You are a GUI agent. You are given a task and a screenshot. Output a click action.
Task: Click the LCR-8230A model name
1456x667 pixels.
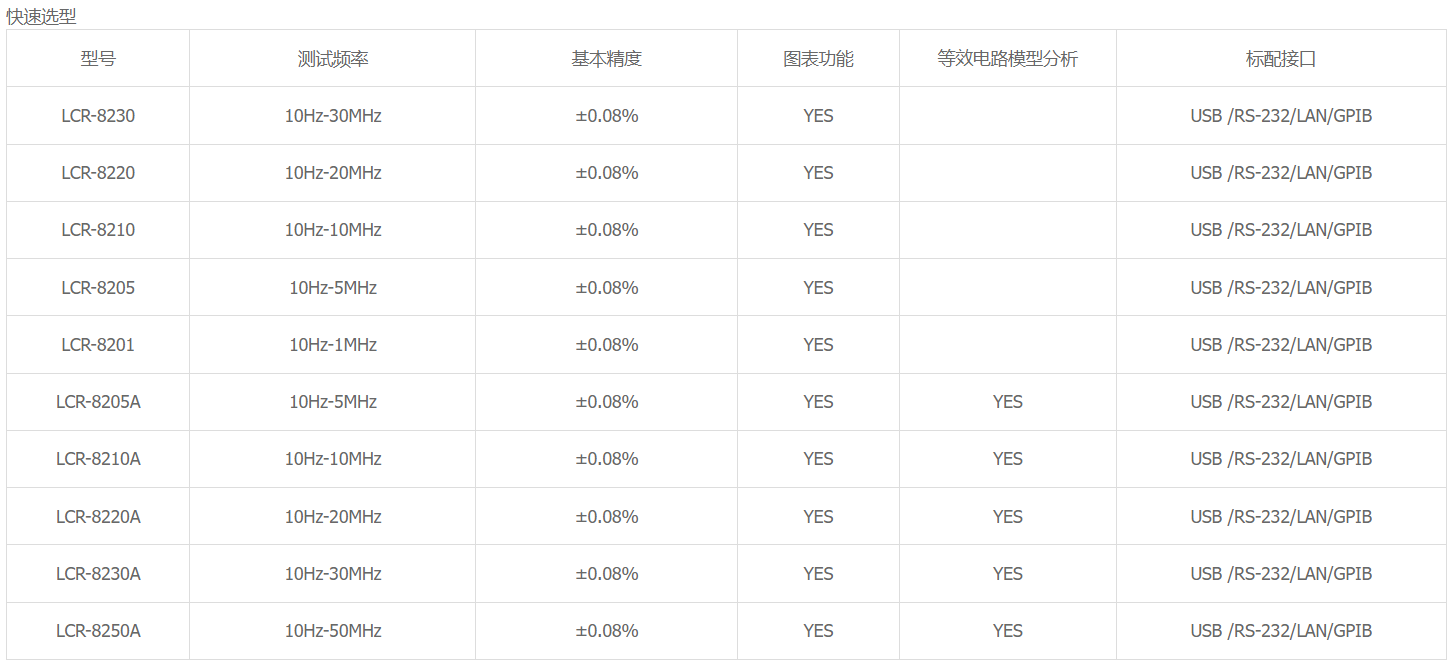[x=98, y=574]
